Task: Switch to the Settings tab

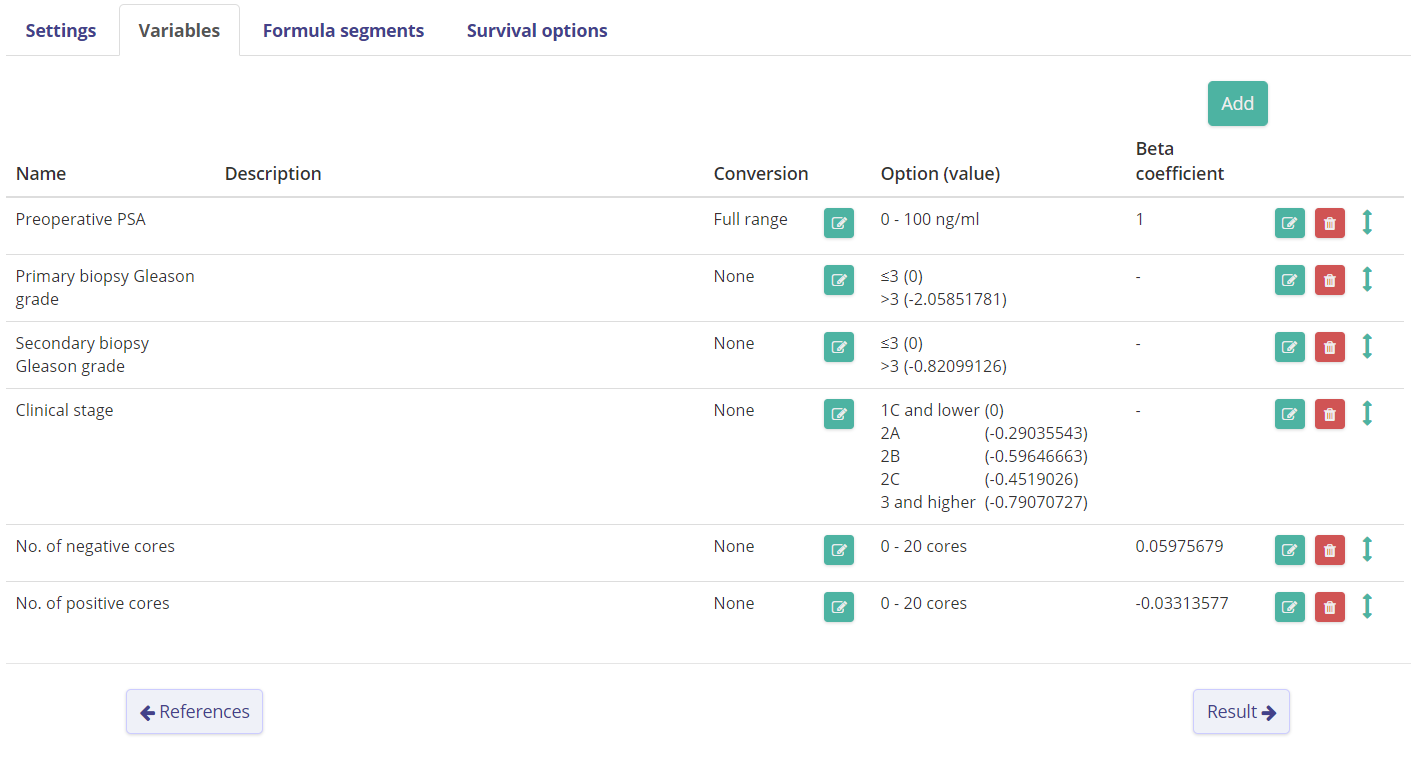Action: [61, 30]
